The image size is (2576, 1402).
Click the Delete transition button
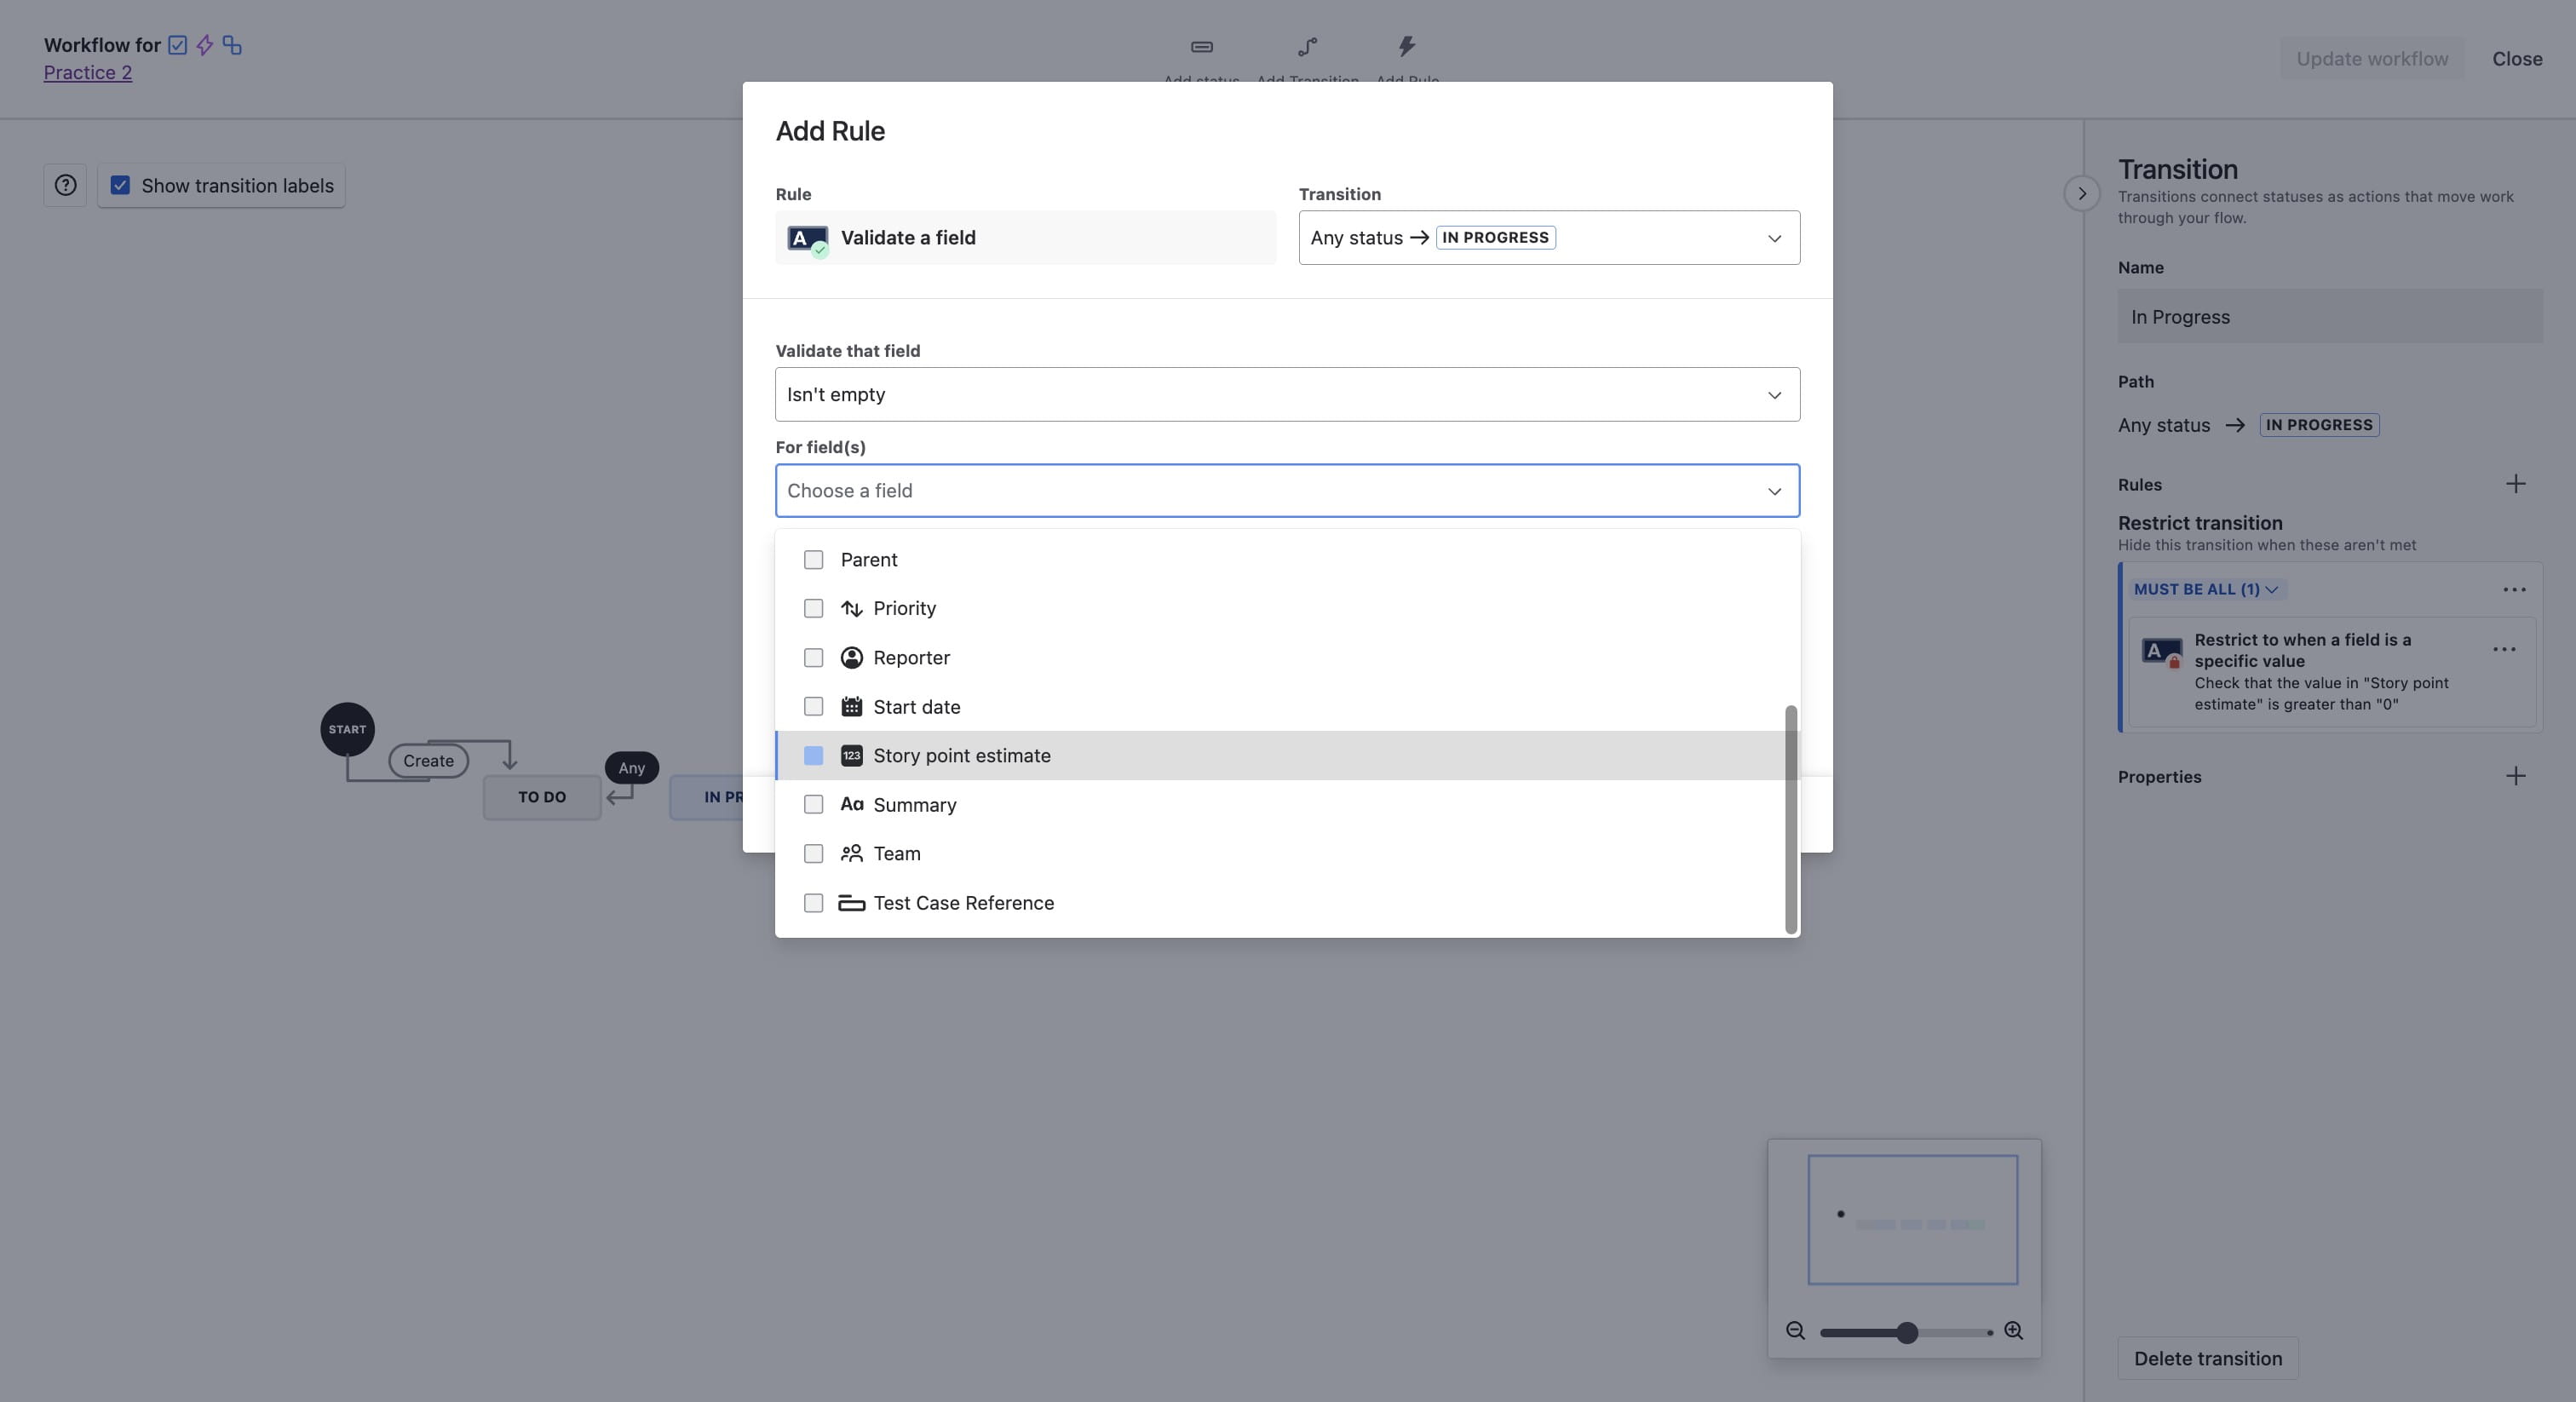(x=2208, y=1358)
